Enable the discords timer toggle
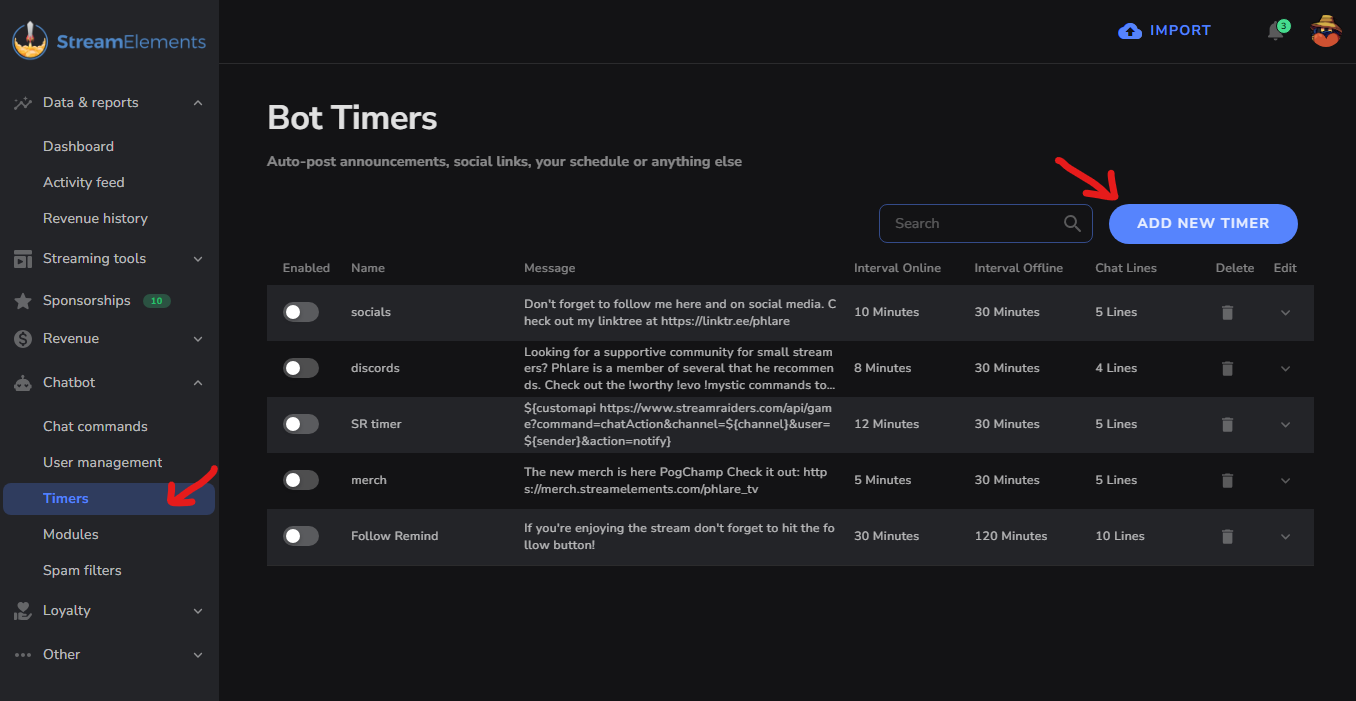This screenshot has height=701, width=1356. coord(301,368)
